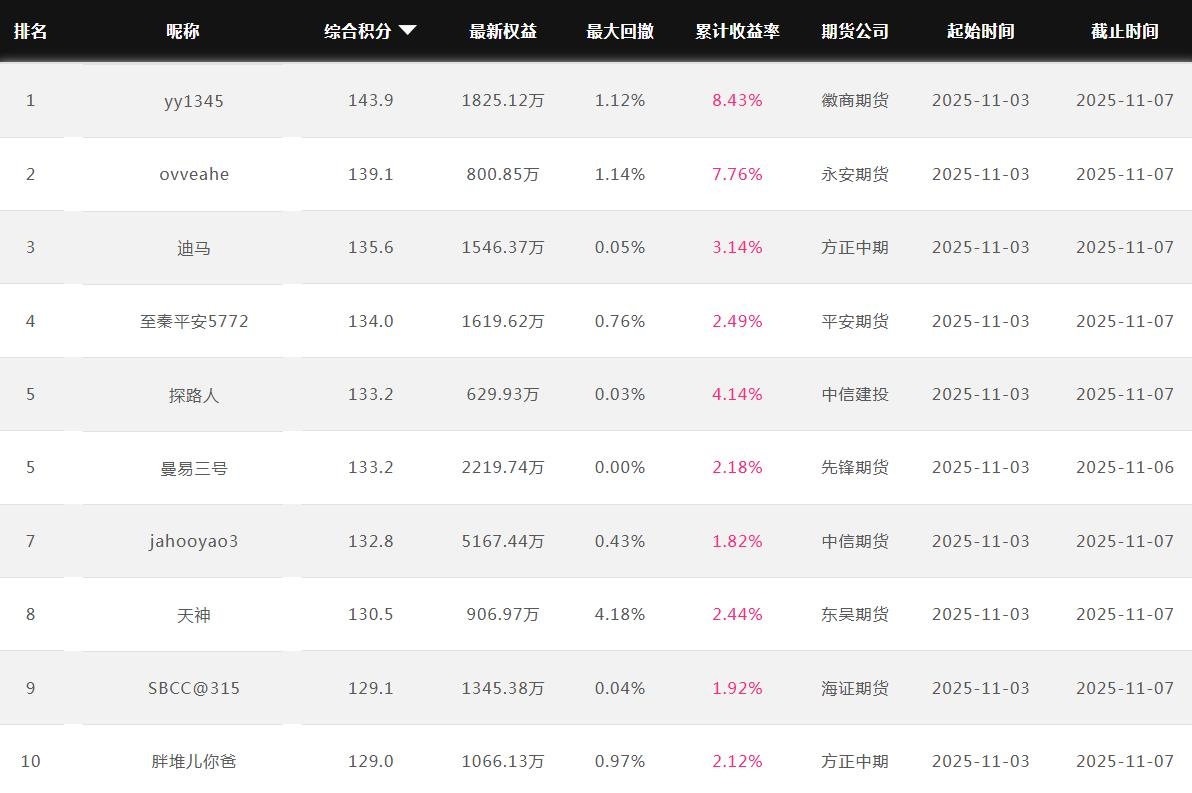Open the SBCC@315 entry
The height and width of the screenshot is (793, 1192).
coord(194,688)
